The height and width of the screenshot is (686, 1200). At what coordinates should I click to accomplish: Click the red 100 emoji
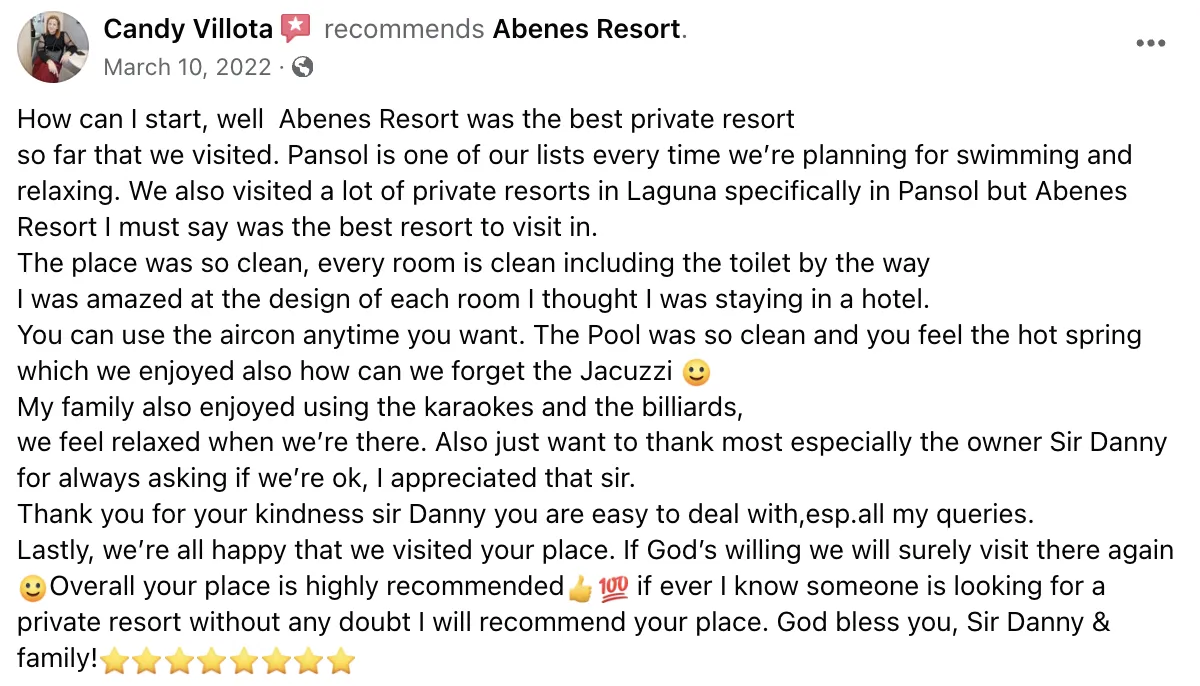coord(612,588)
